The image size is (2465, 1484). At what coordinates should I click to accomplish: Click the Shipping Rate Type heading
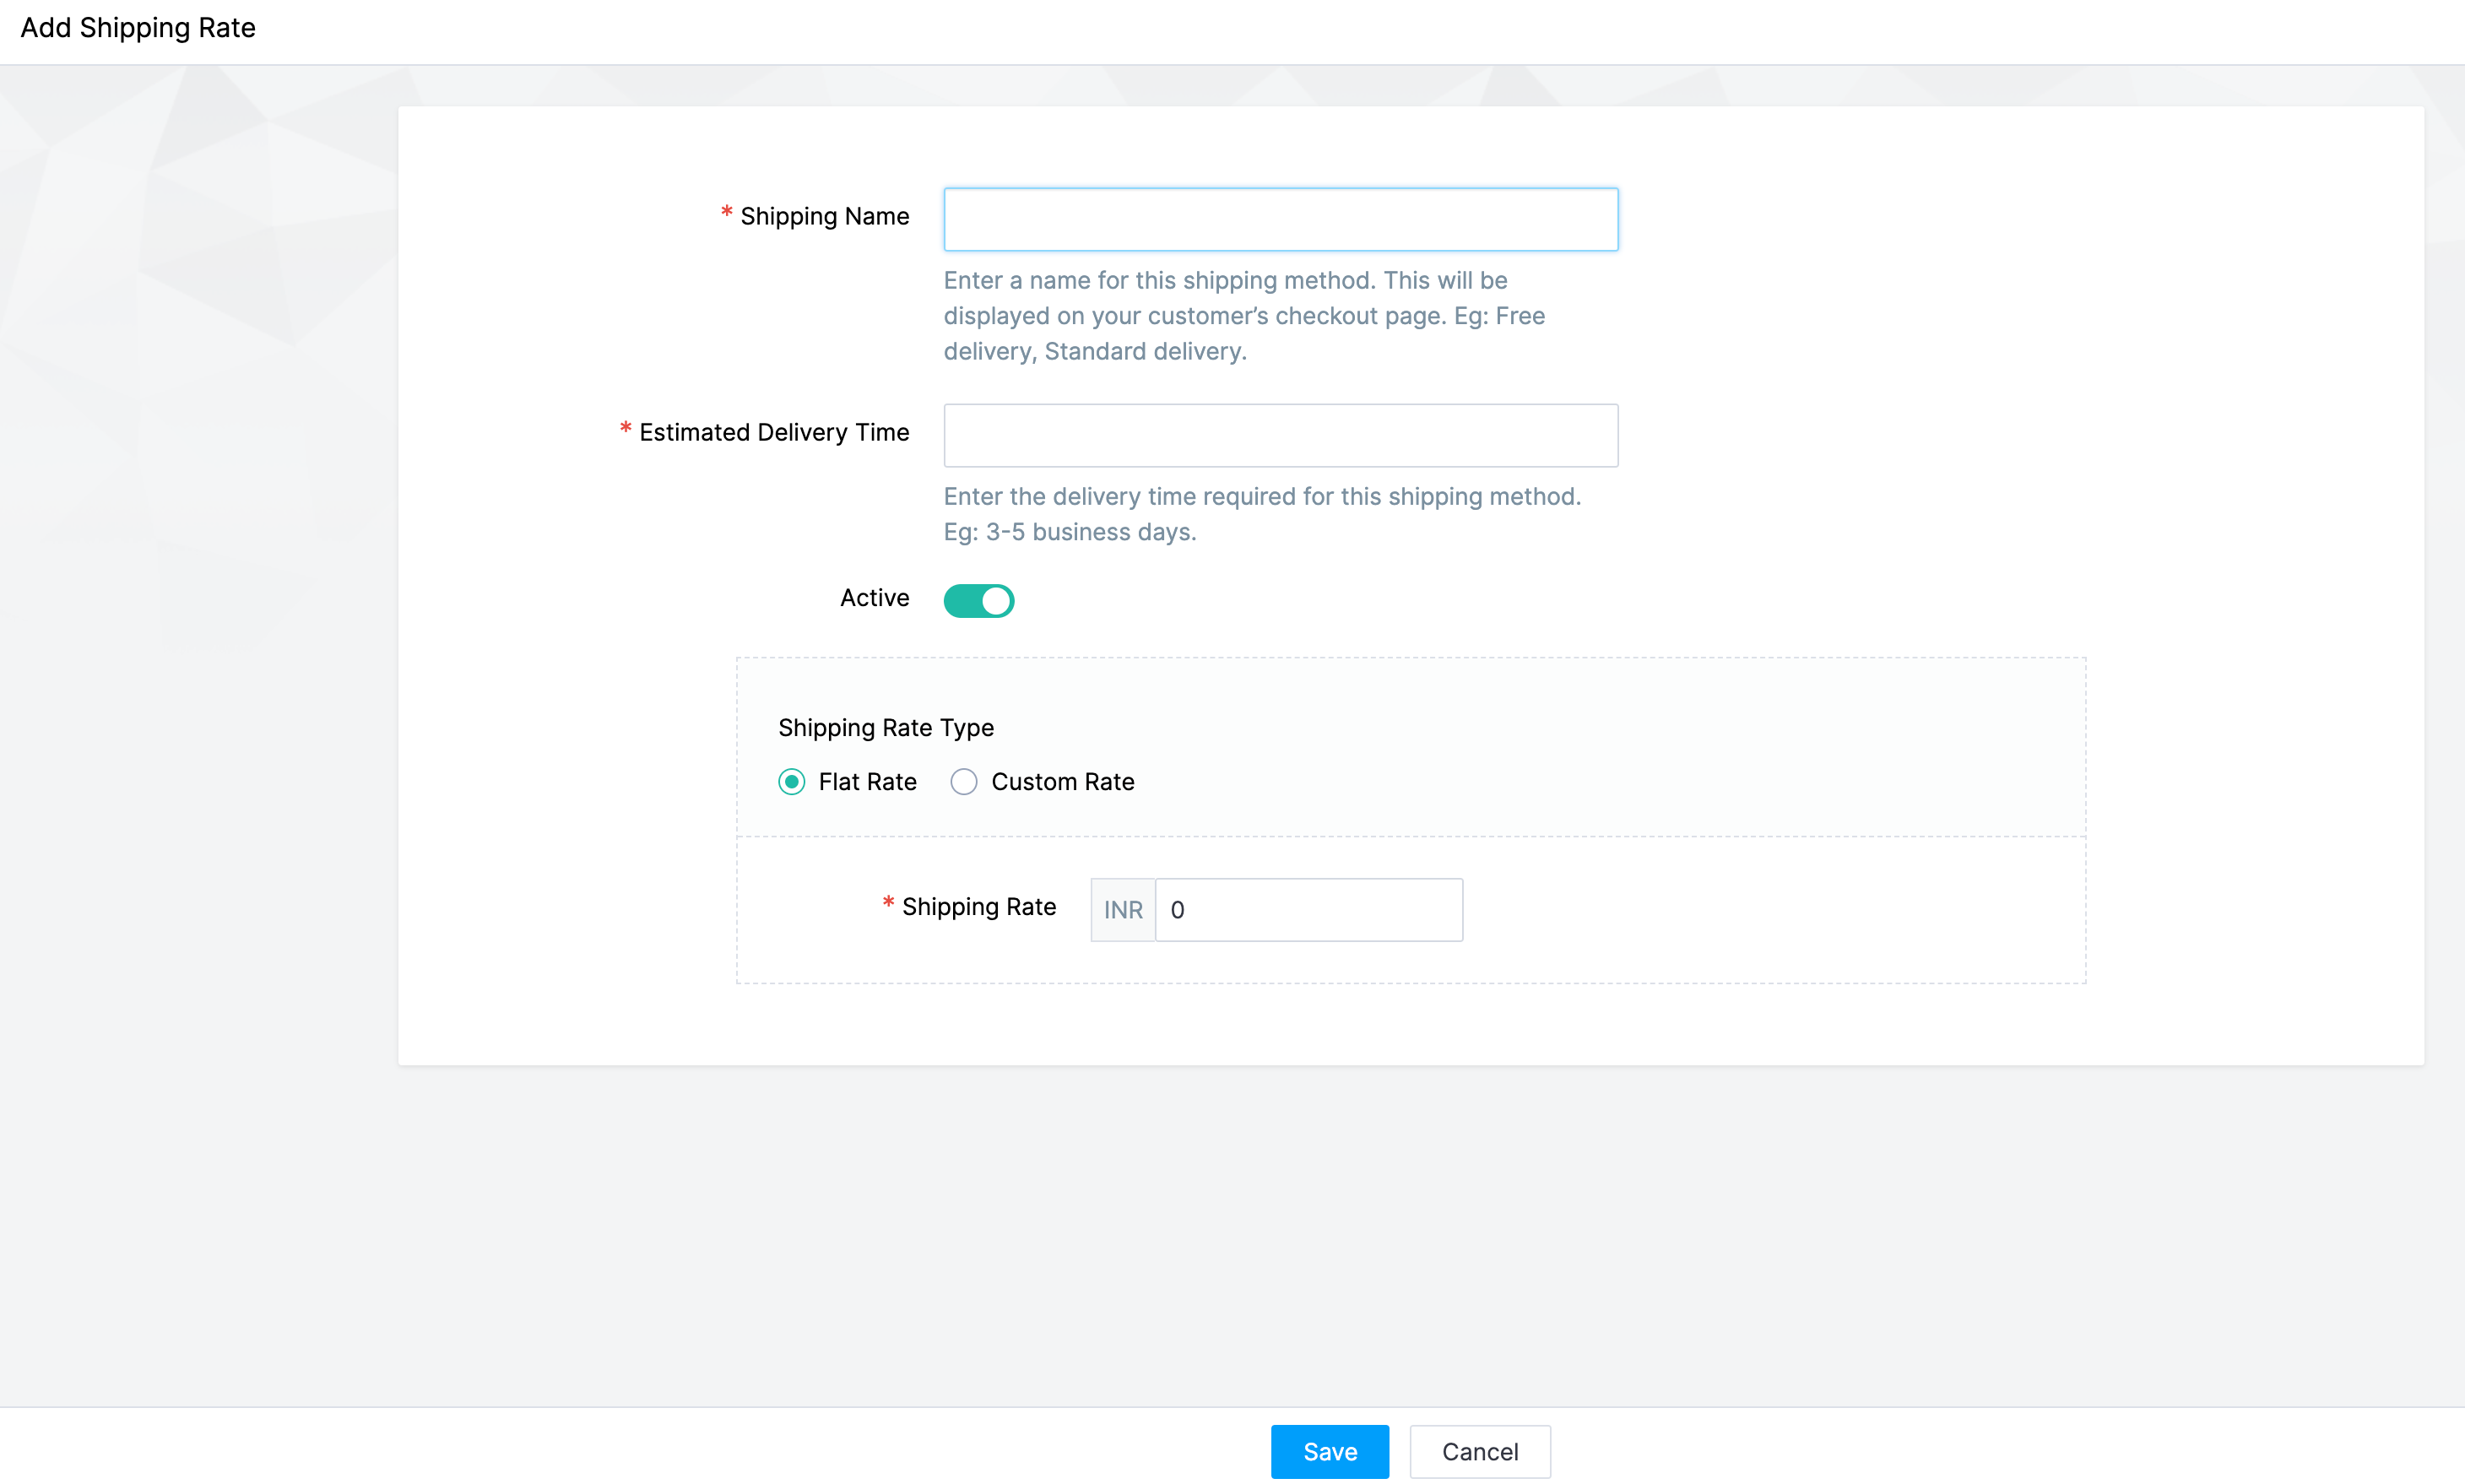pyautogui.click(x=885, y=727)
